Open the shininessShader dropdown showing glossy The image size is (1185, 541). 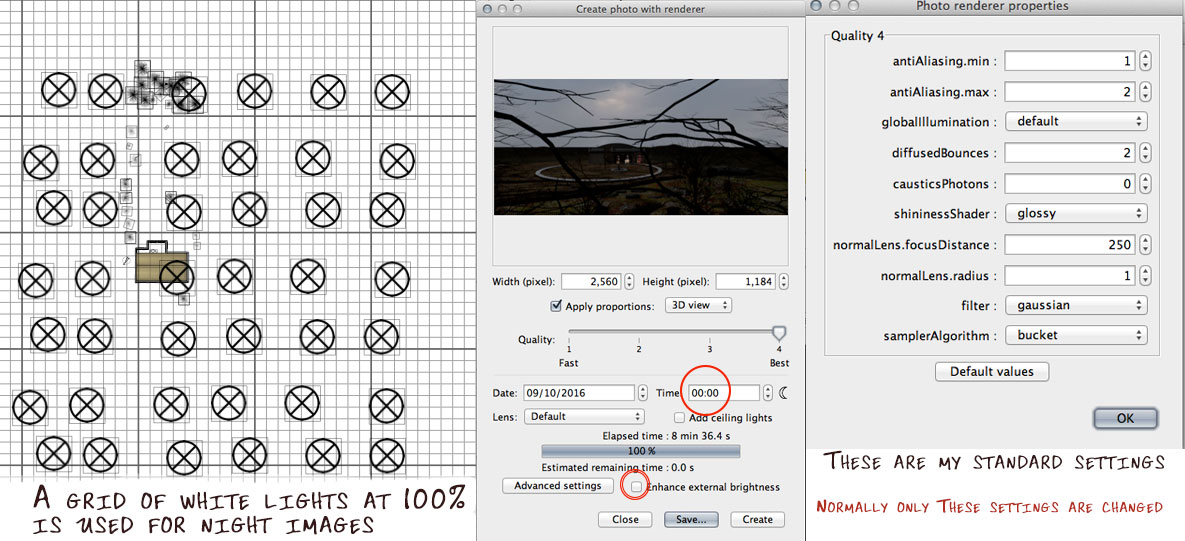point(1076,214)
